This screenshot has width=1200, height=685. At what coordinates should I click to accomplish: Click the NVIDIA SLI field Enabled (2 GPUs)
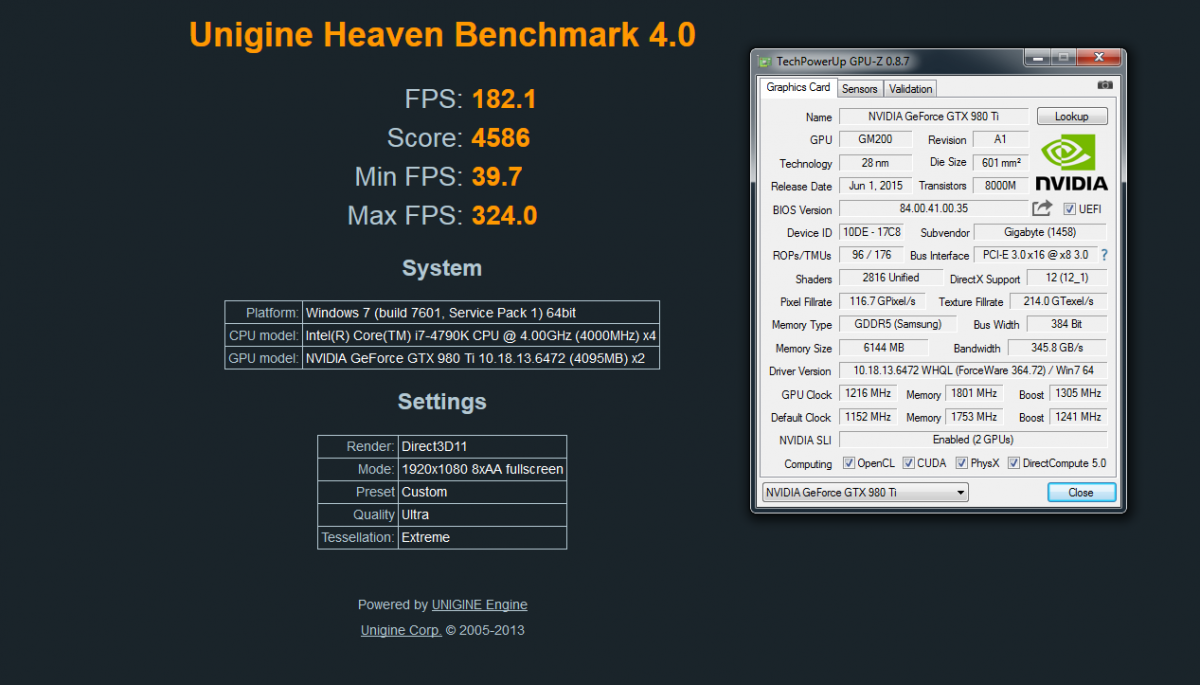tap(973, 440)
